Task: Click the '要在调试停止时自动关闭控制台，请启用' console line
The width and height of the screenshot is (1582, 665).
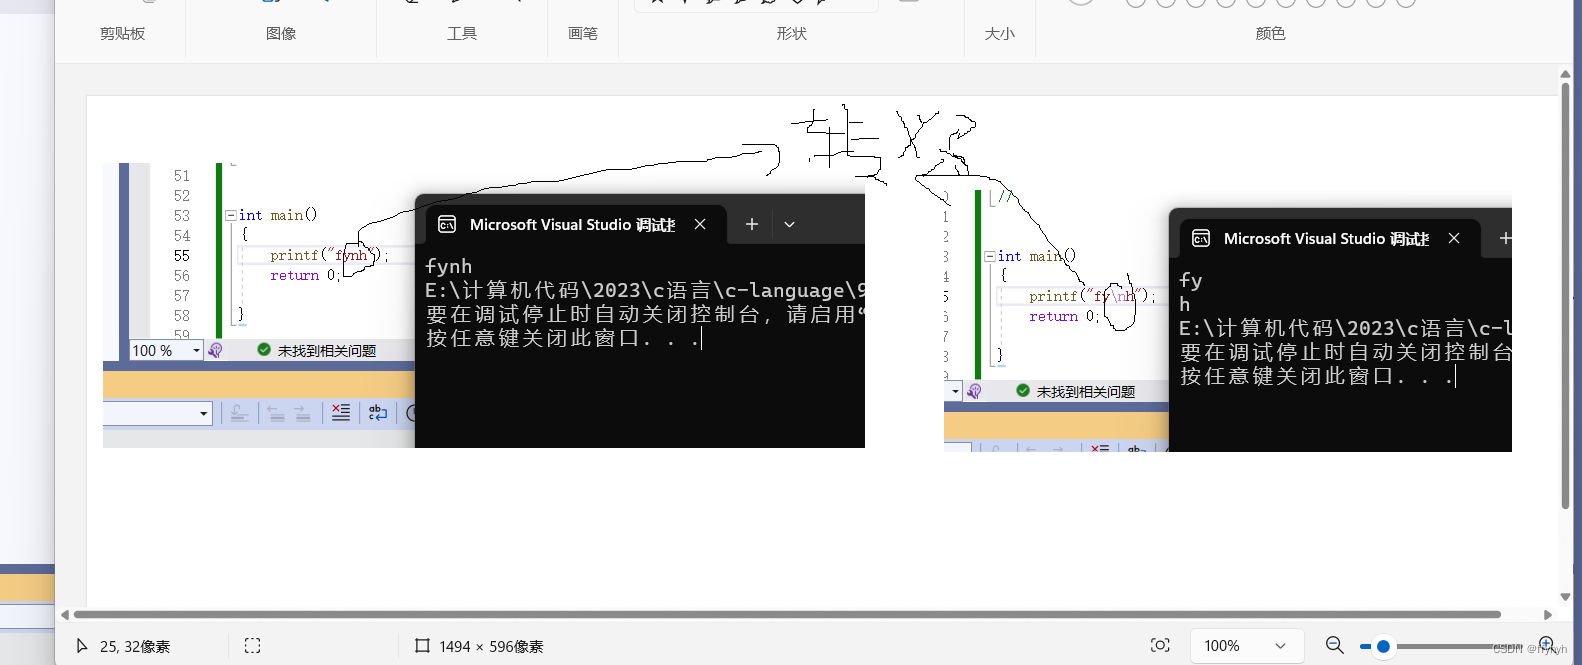Action: tap(644, 314)
